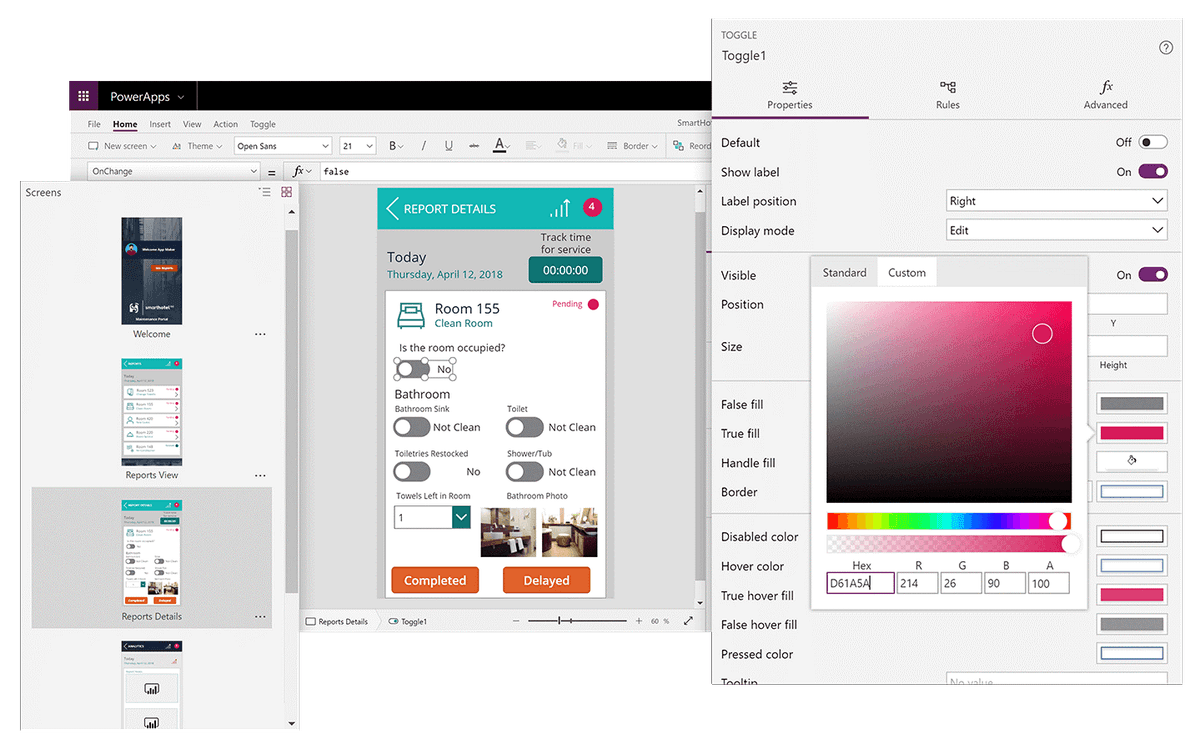Click the back arrow on Report Details screen
The width and height of the screenshot is (1200, 749).
[390, 208]
